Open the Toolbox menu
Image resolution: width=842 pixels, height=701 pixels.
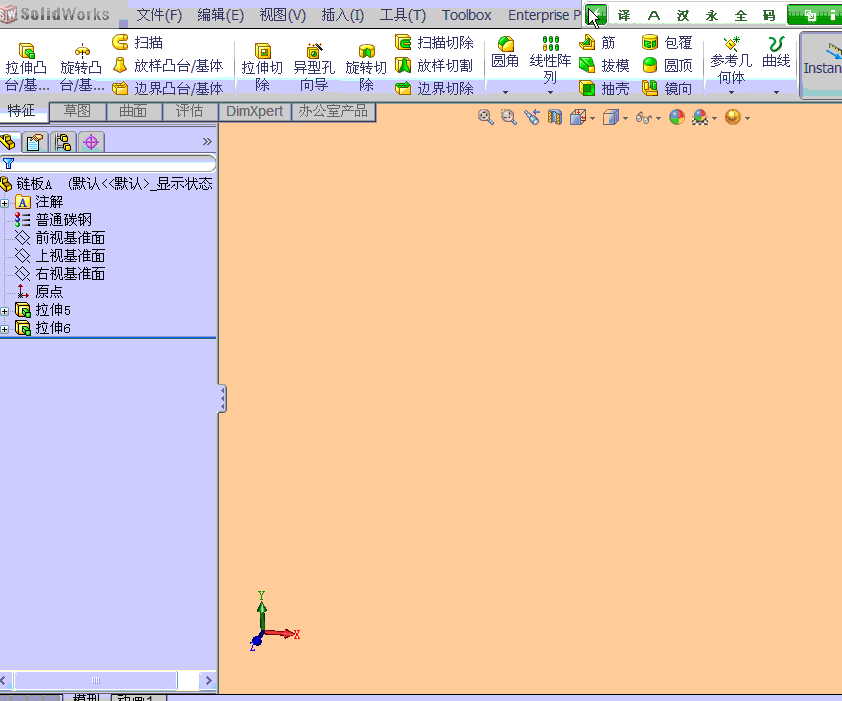(467, 15)
